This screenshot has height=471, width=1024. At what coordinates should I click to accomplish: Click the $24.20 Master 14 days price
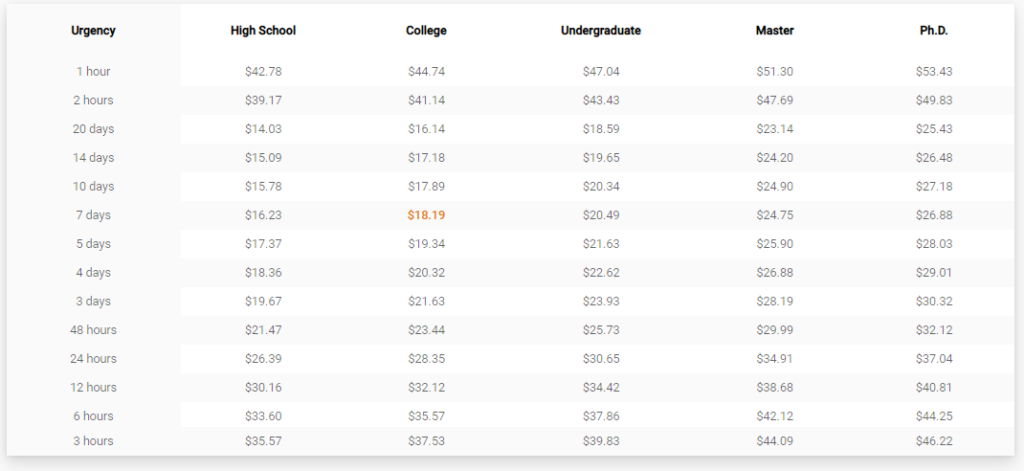[x=775, y=157]
